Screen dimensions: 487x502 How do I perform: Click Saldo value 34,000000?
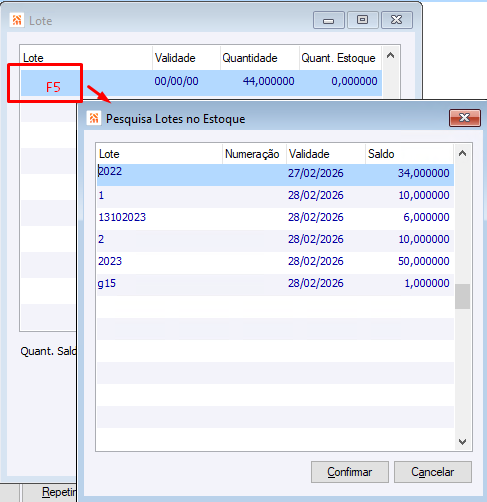pyautogui.click(x=424, y=173)
